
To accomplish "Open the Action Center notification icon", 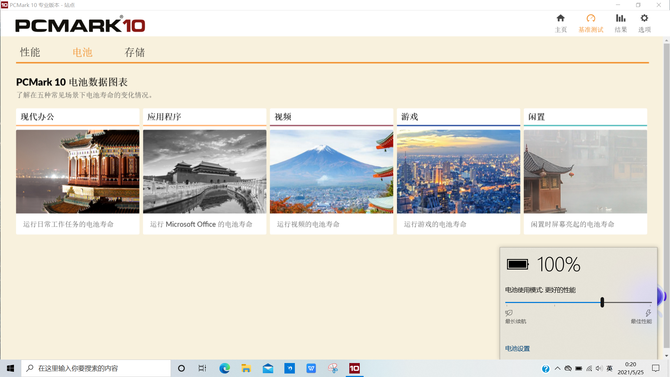I will (x=655, y=368).
